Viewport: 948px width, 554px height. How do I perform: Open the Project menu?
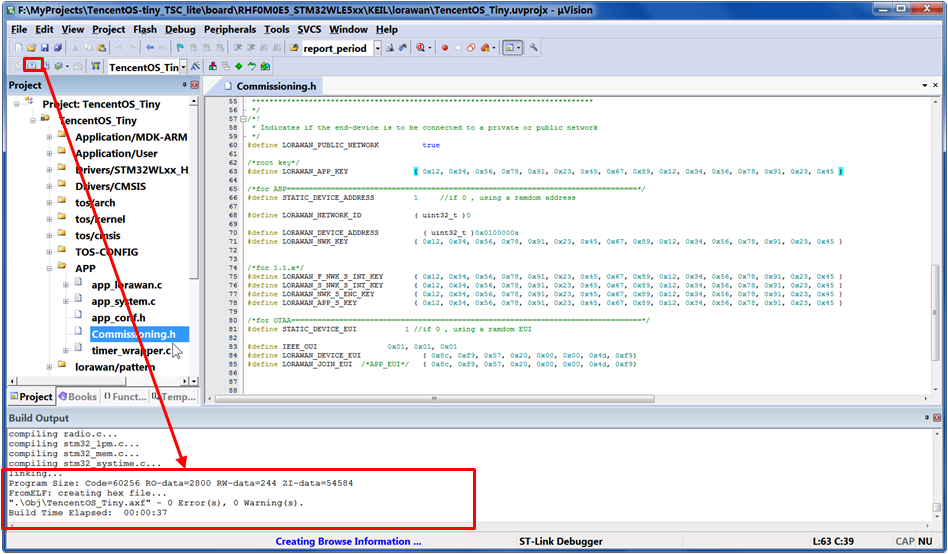(108, 29)
